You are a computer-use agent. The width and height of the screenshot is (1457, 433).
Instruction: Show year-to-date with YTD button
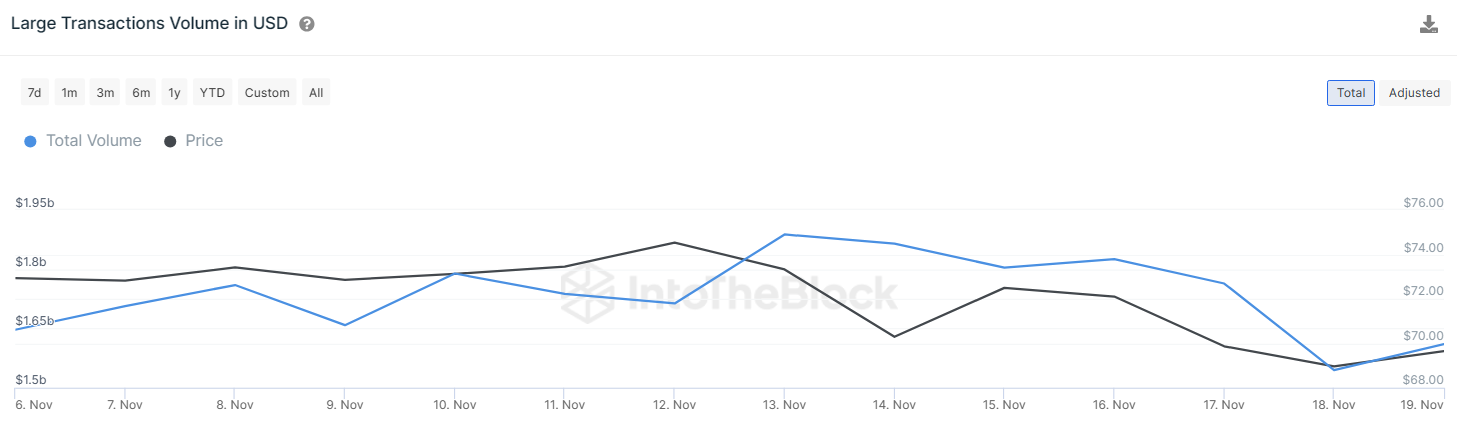212,93
